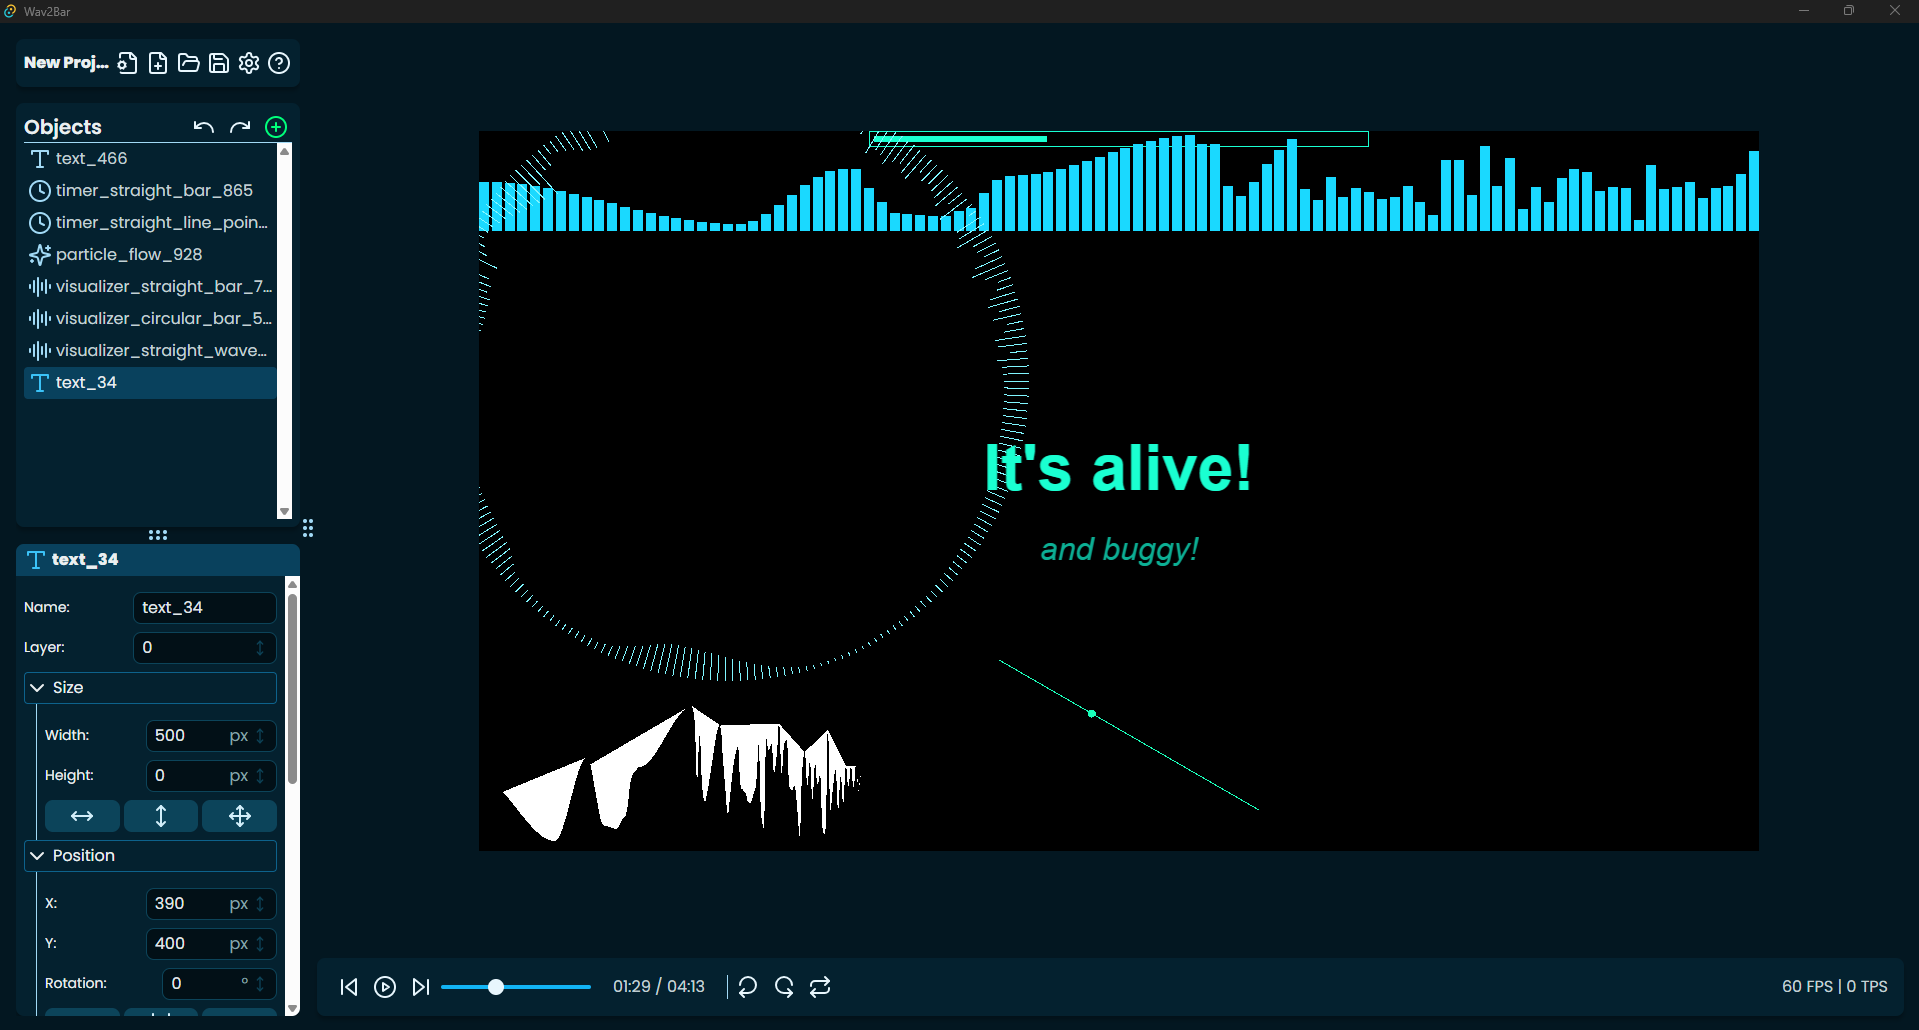Click the fit width horizontal arrows button
The image size is (1919, 1030).
tap(82, 816)
